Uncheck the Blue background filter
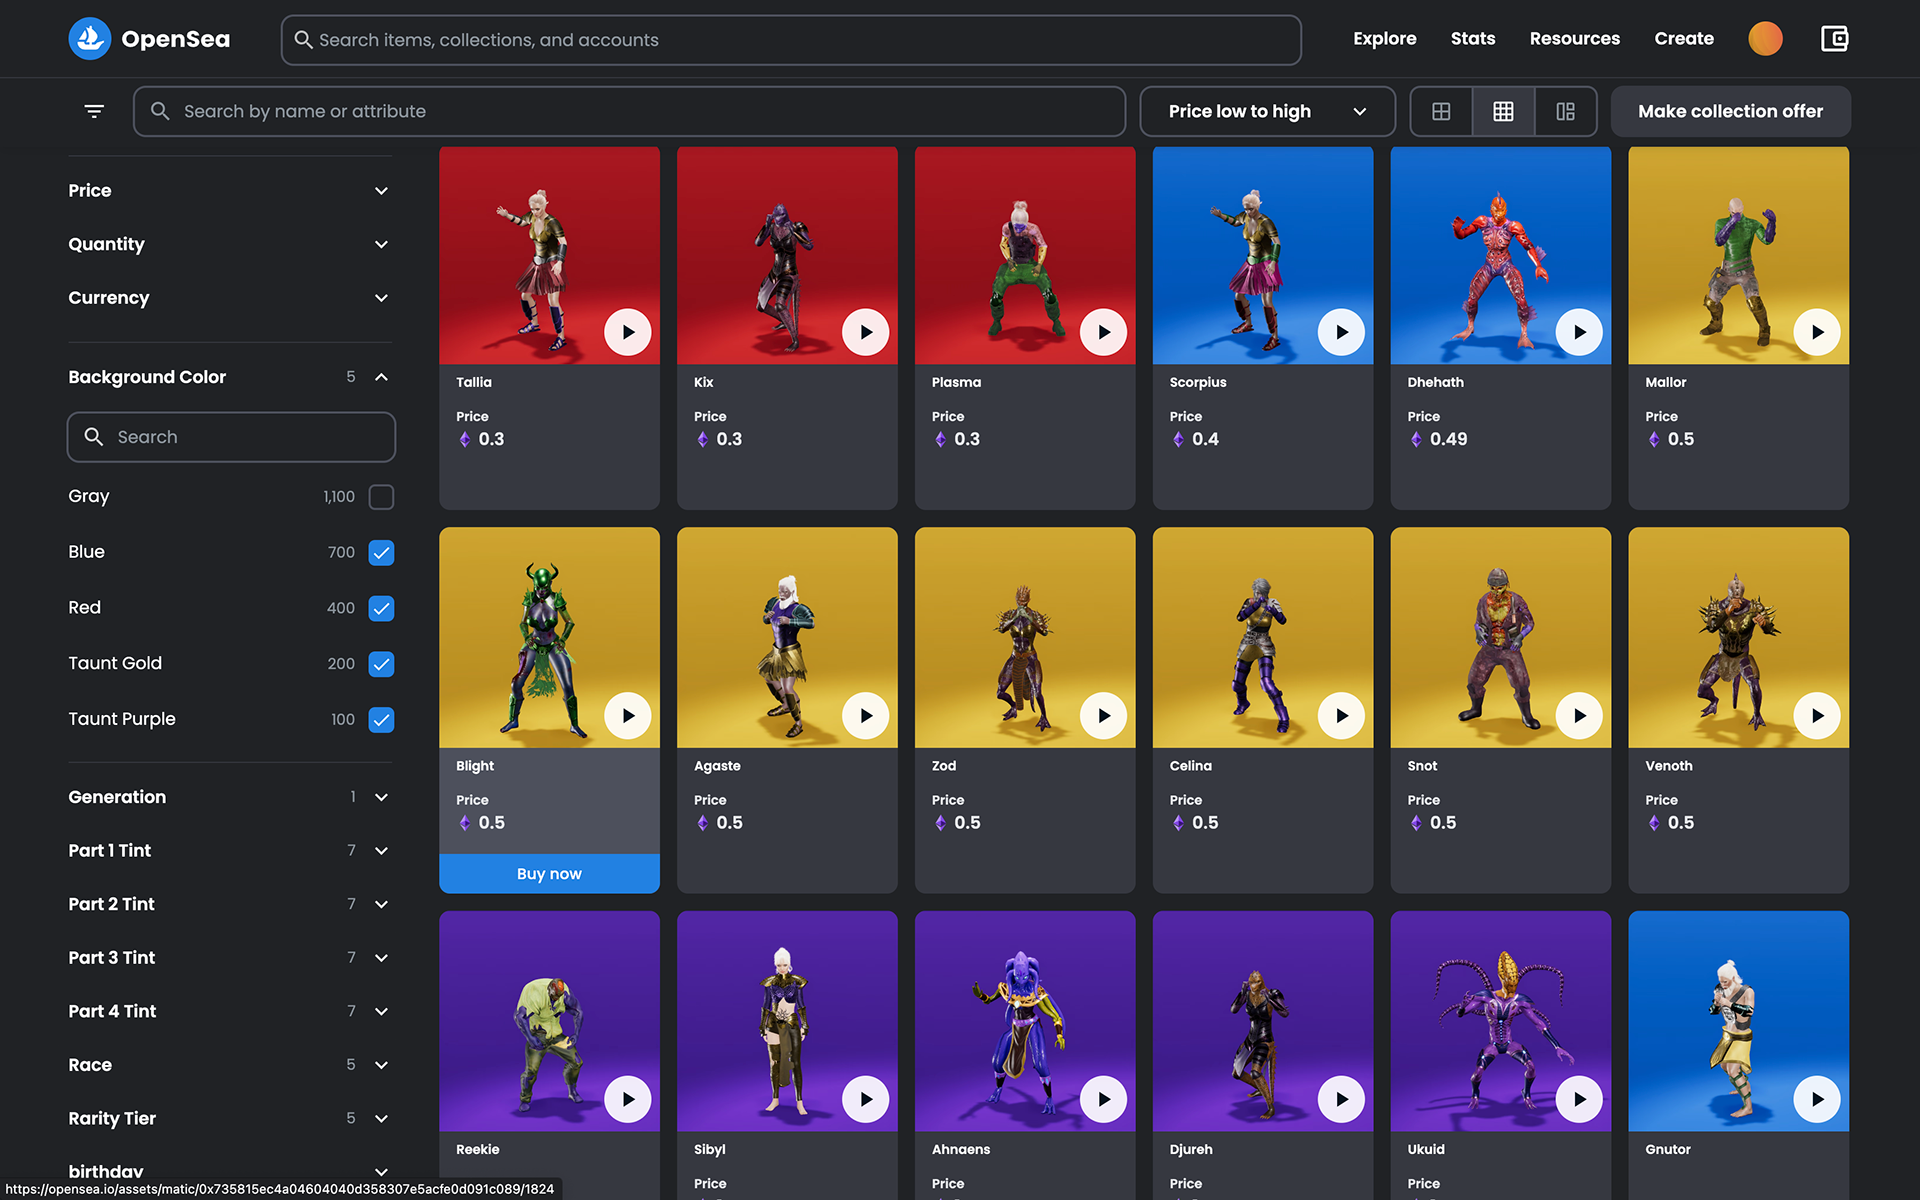This screenshot has height=1200, width=1920. [381, 553]
